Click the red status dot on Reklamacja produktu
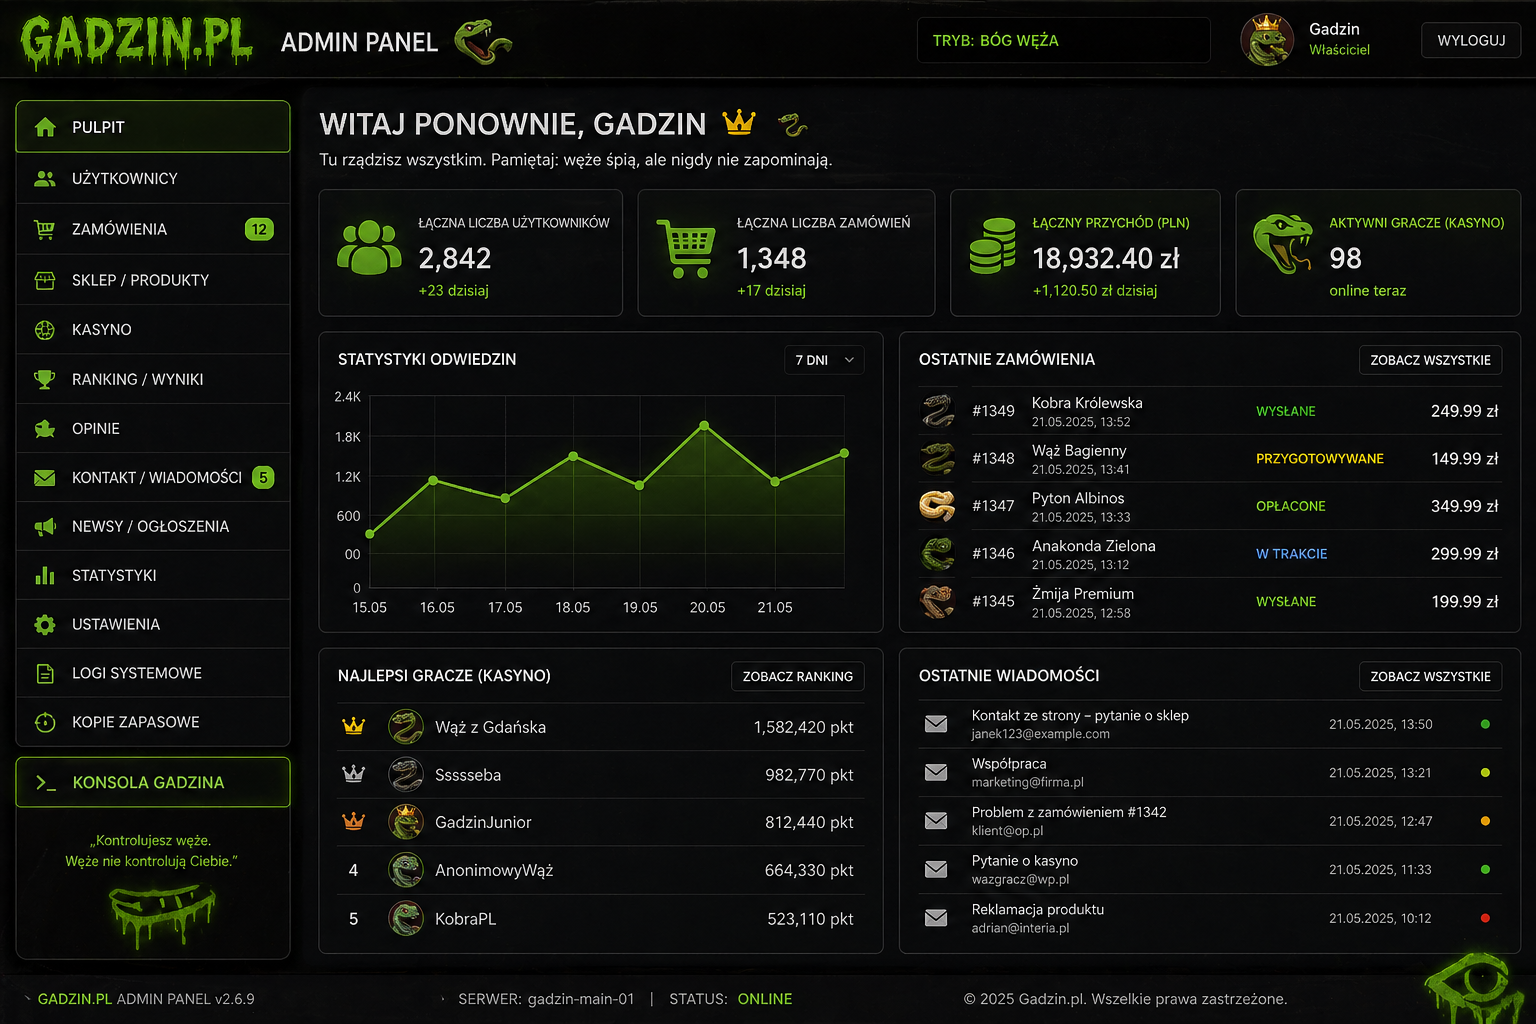This screenshot has width=1536, height=1024. click(x=1483, y=917)
